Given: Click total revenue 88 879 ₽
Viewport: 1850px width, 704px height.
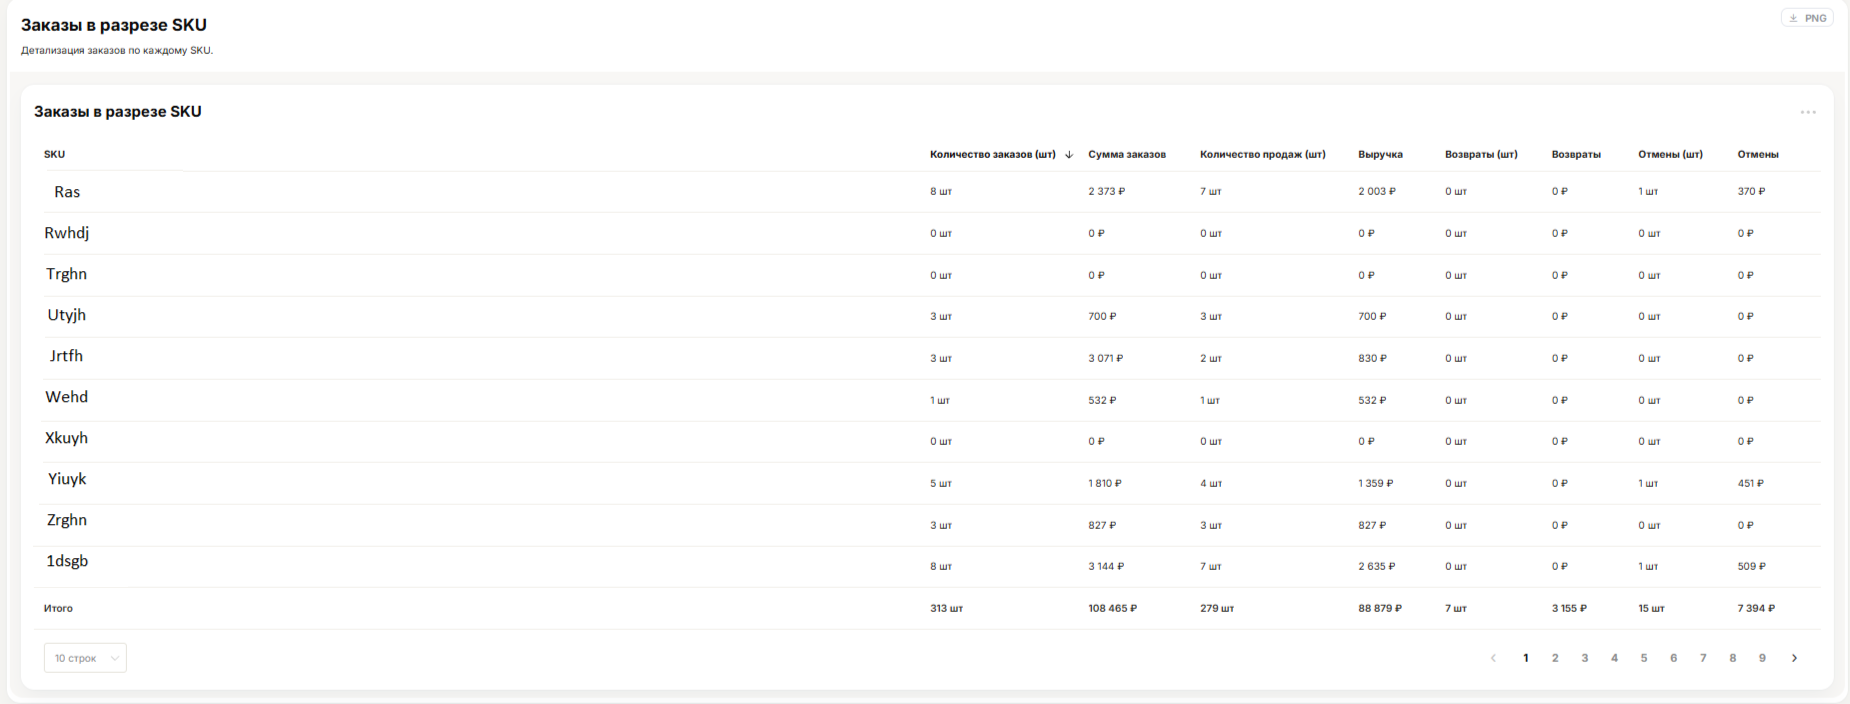Looking at the screenshot, I should click(x=1380, y=608).
